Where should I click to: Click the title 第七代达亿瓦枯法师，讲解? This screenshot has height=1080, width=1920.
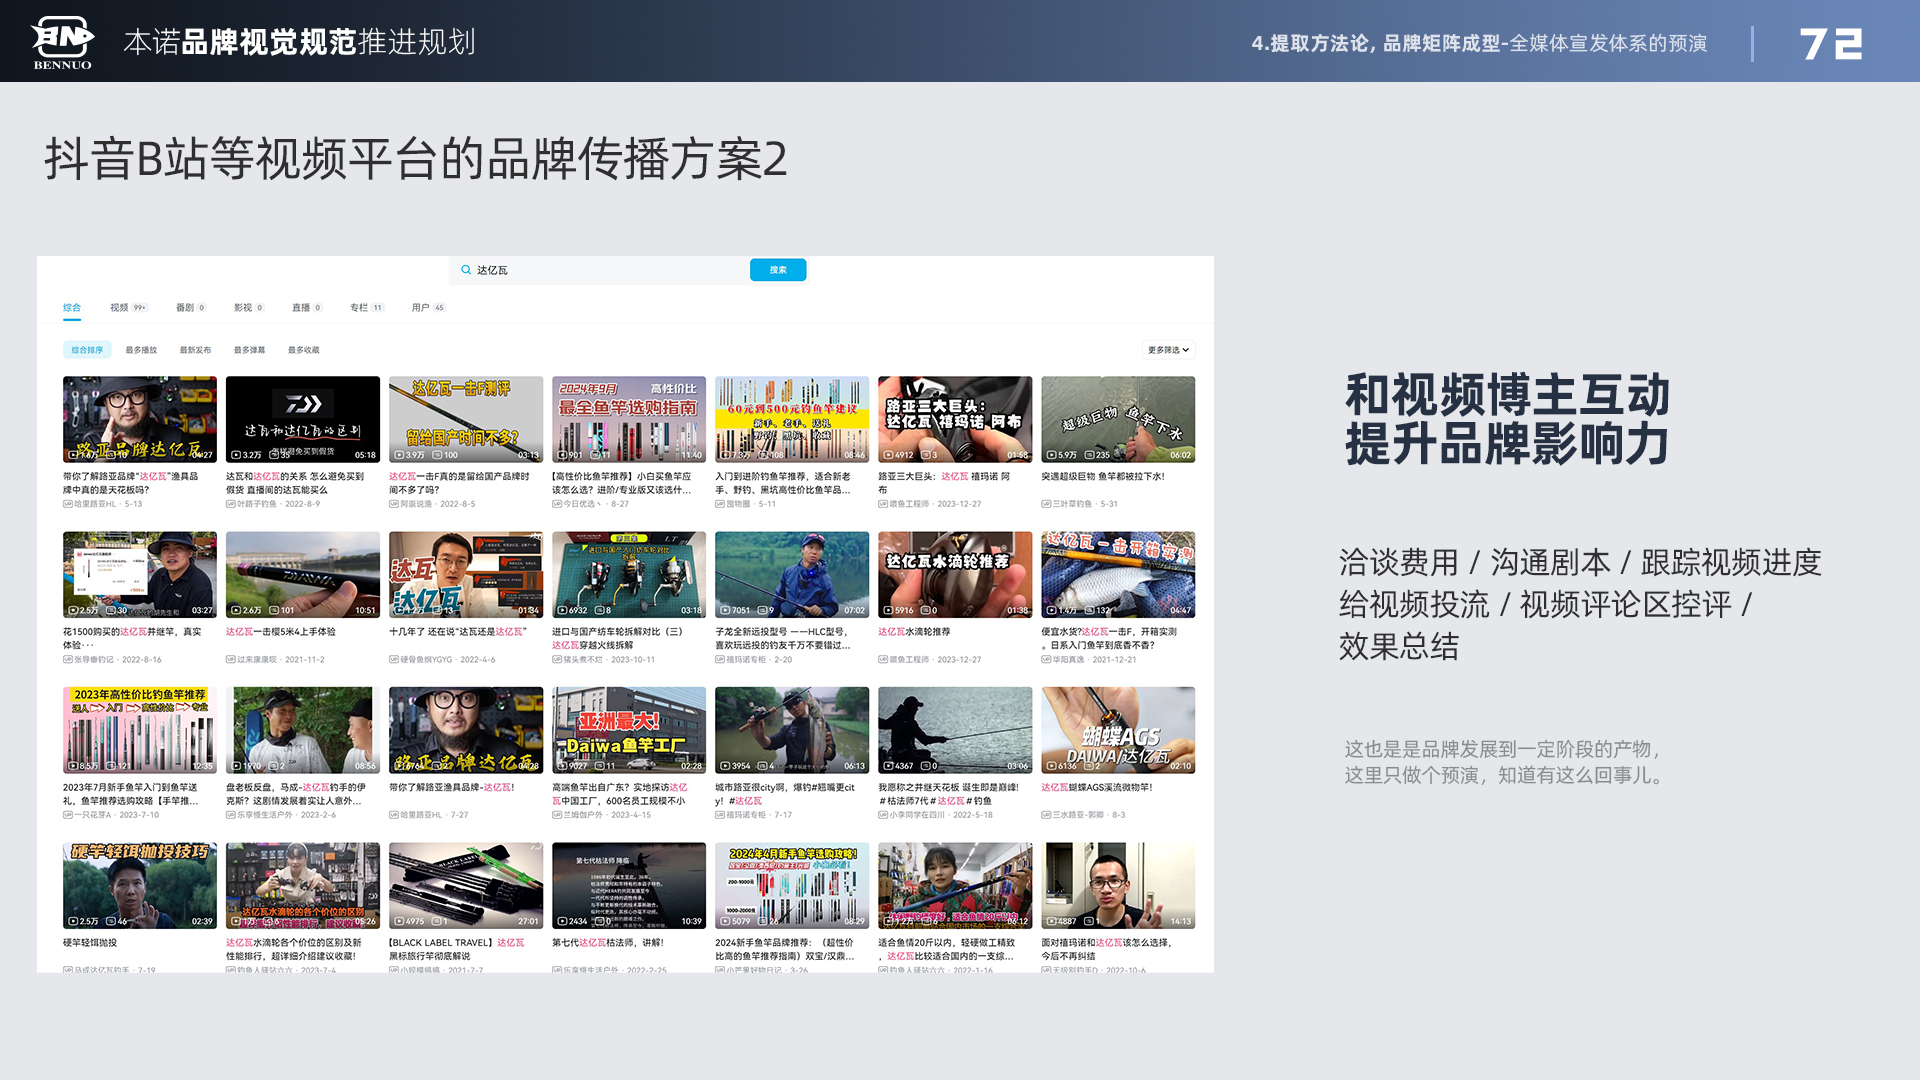pyautogui.click(x=608, y=943)
